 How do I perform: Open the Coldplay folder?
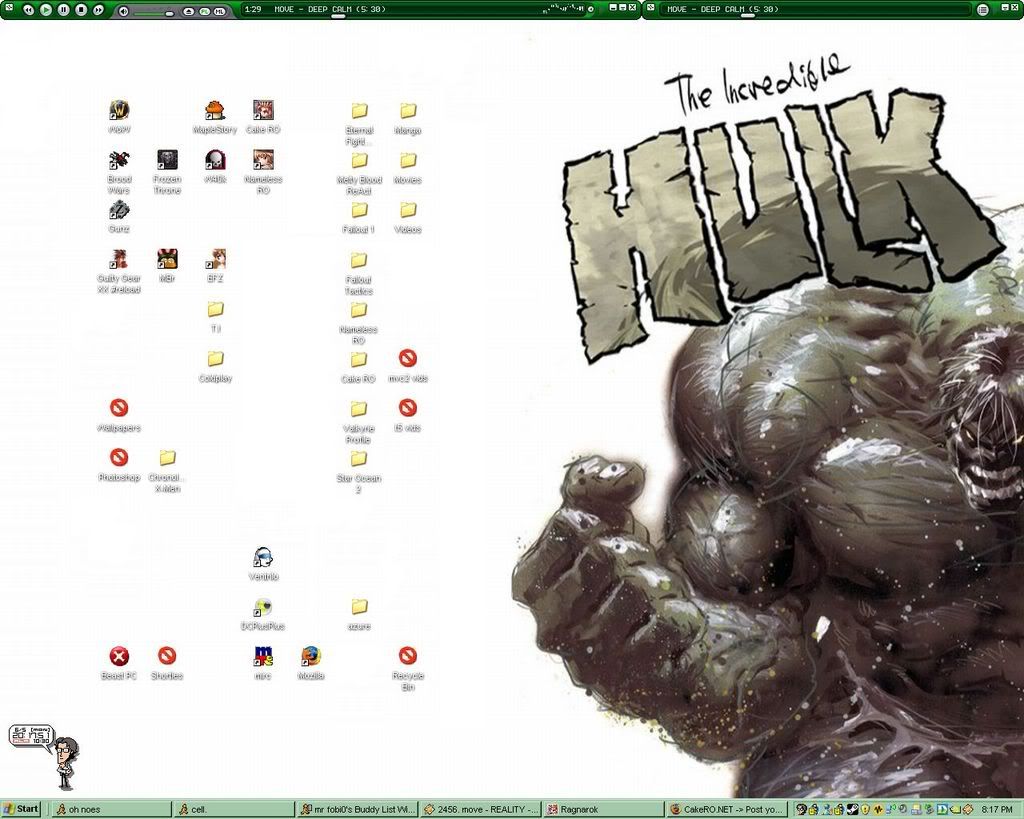216,366
